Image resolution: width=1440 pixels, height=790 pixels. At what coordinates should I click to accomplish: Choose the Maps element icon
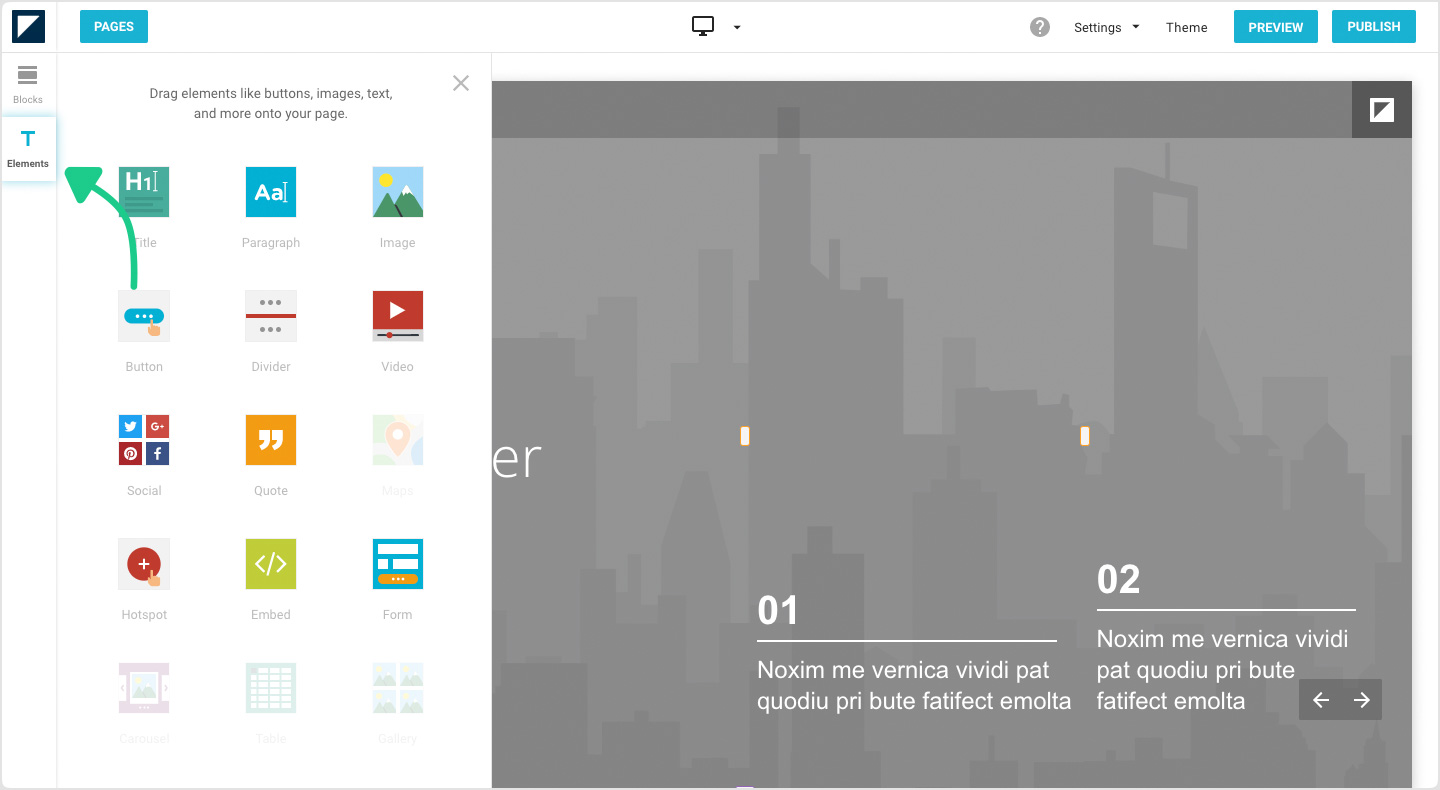[397, 440]
